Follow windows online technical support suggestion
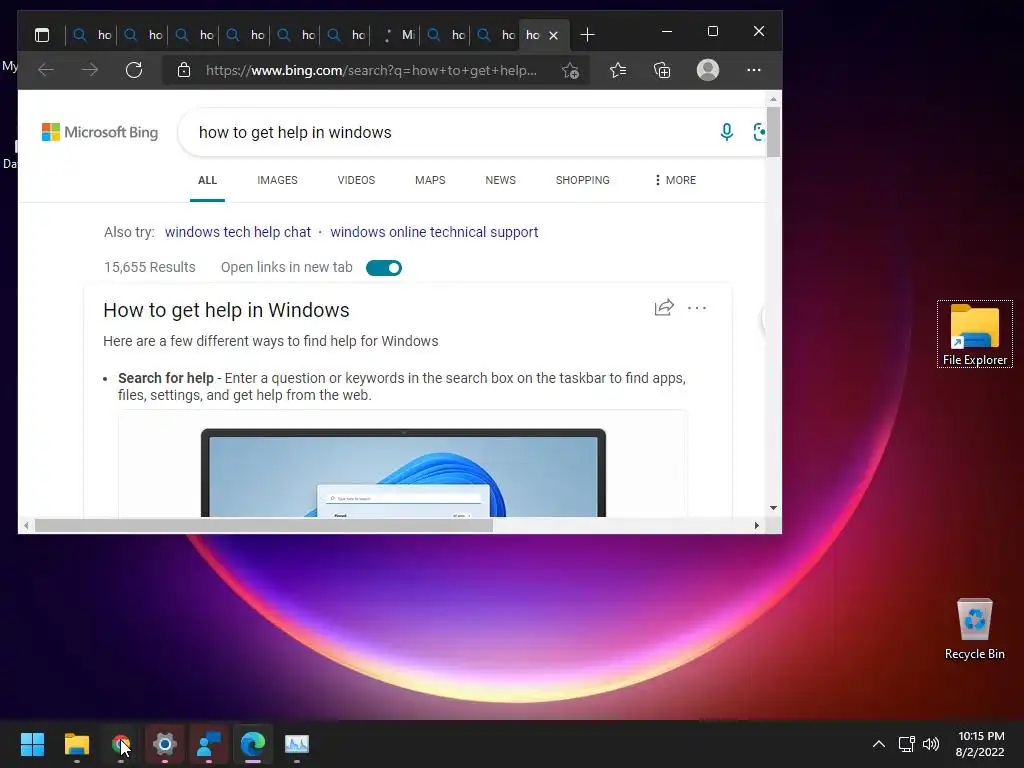The image size is (1024, 768). click(434, 232)
